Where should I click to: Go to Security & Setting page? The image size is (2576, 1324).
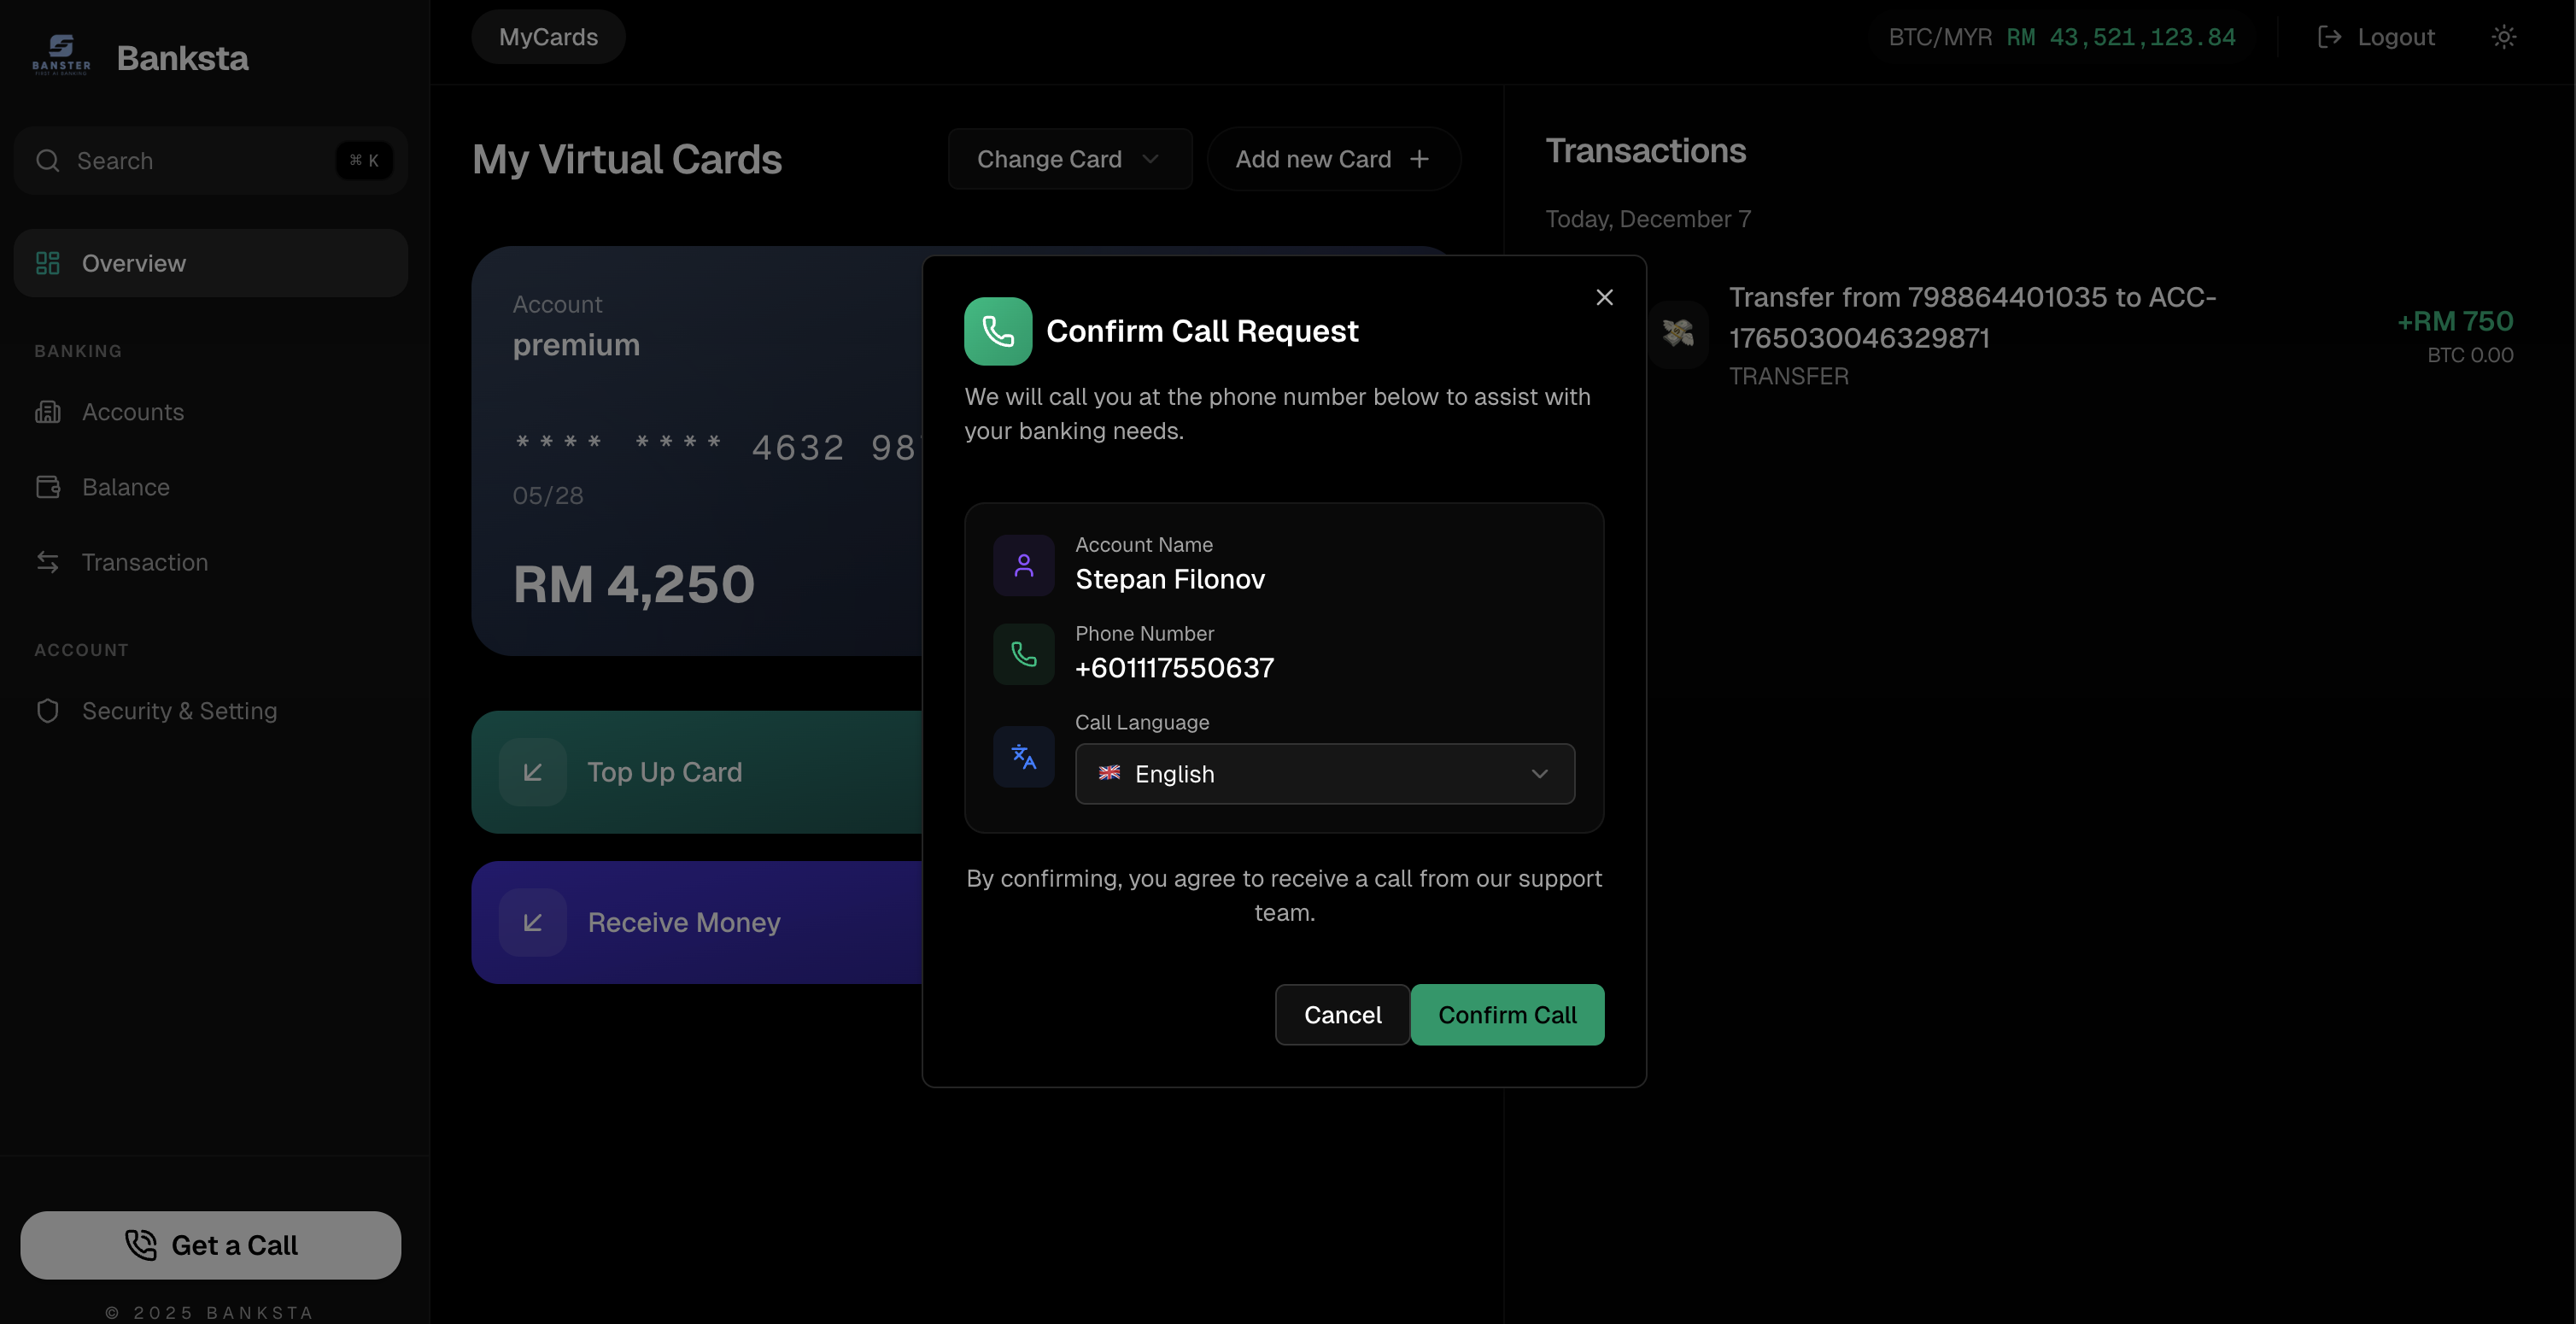(x=179, y=711)
